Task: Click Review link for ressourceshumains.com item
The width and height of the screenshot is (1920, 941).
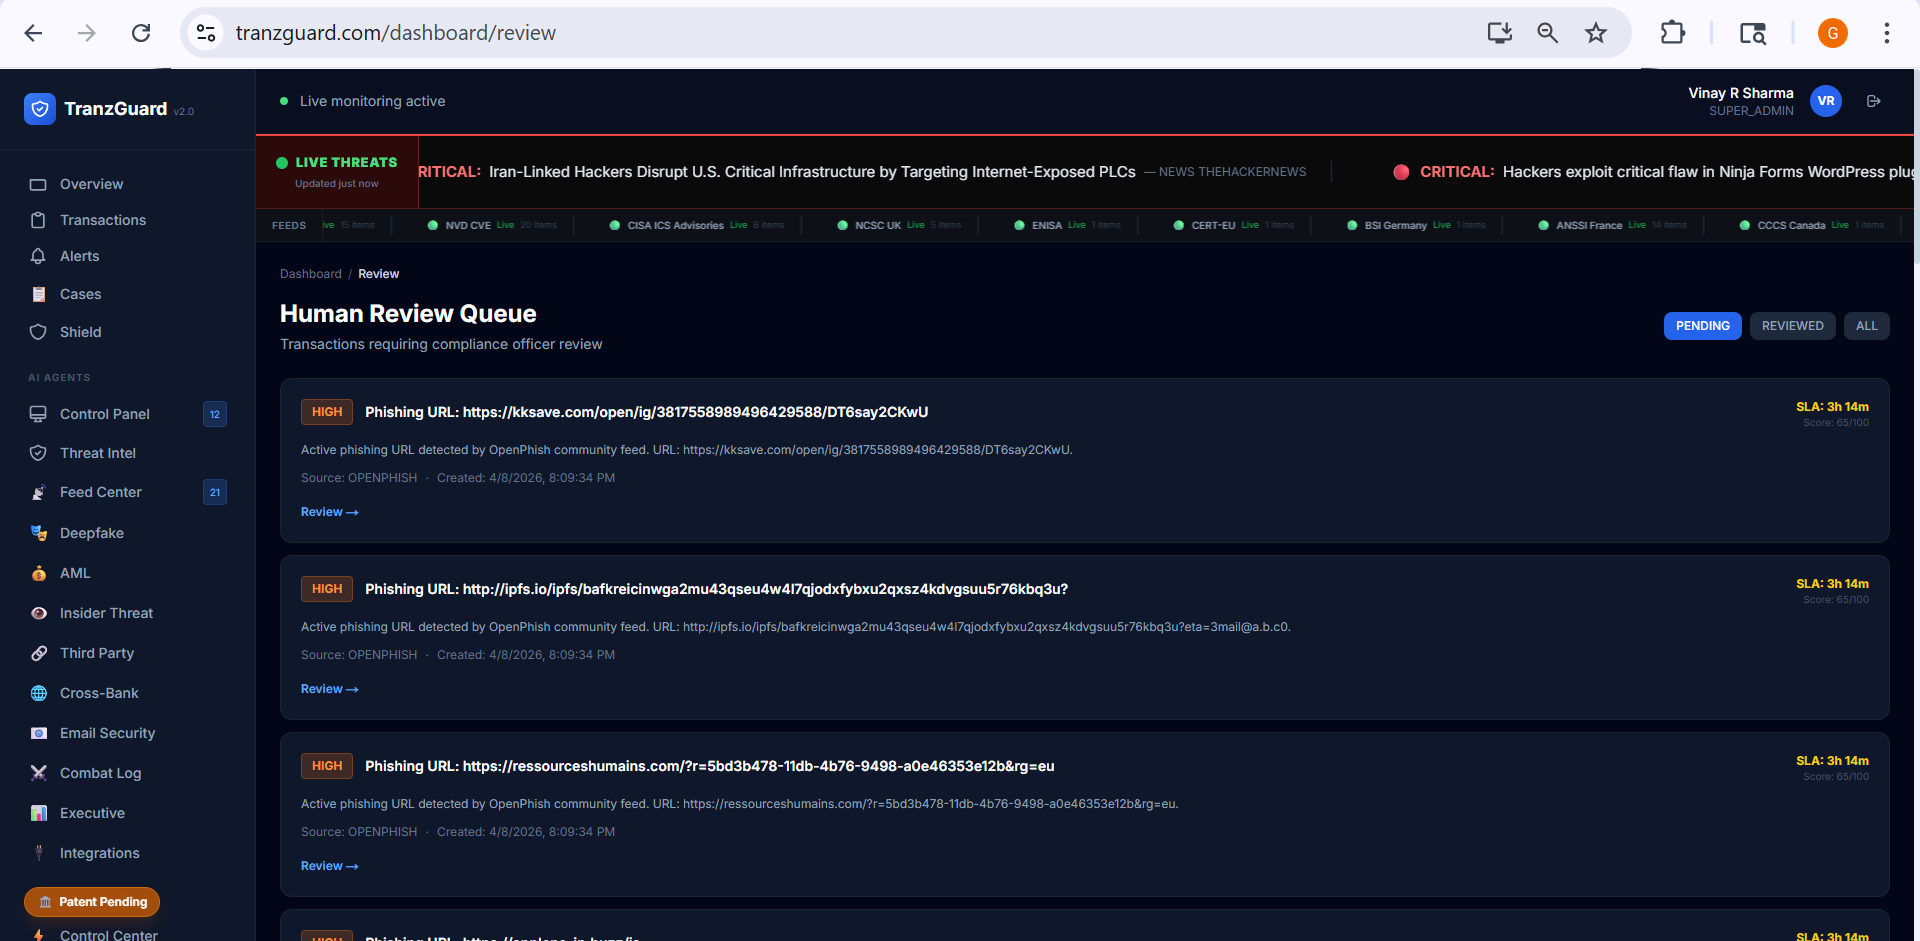Action: pyautogui.click(x=329, y=866)
